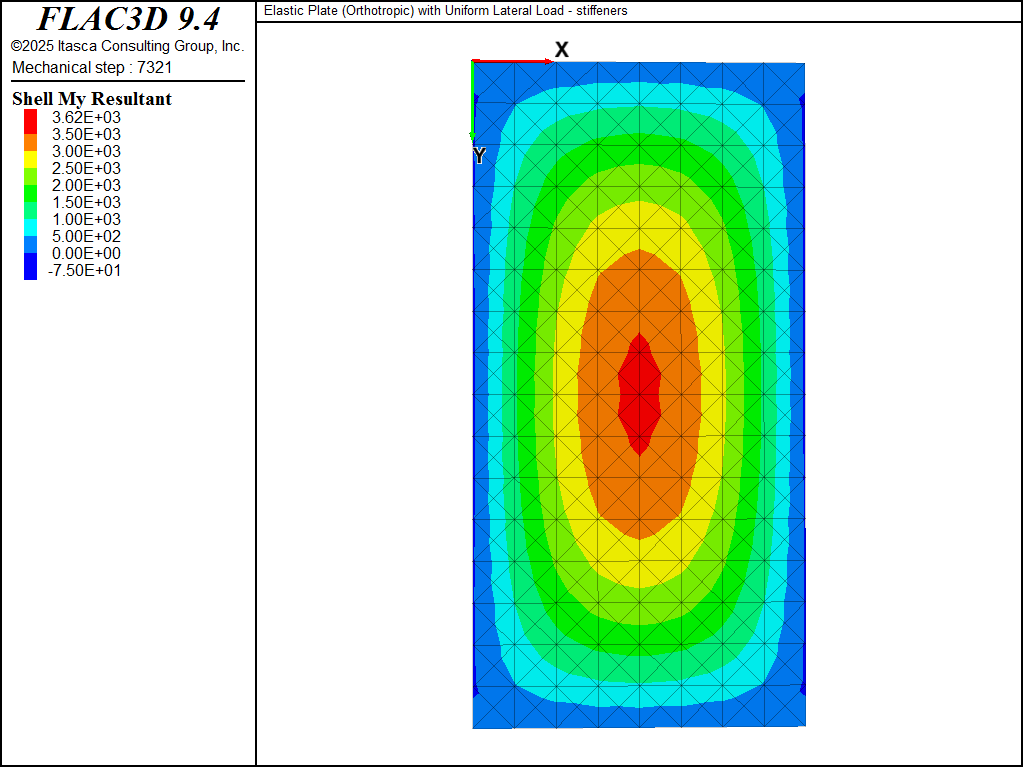Click the -7.50E+01 legend value
This screenshot has height=768, width=1024.
click(86, 270)
